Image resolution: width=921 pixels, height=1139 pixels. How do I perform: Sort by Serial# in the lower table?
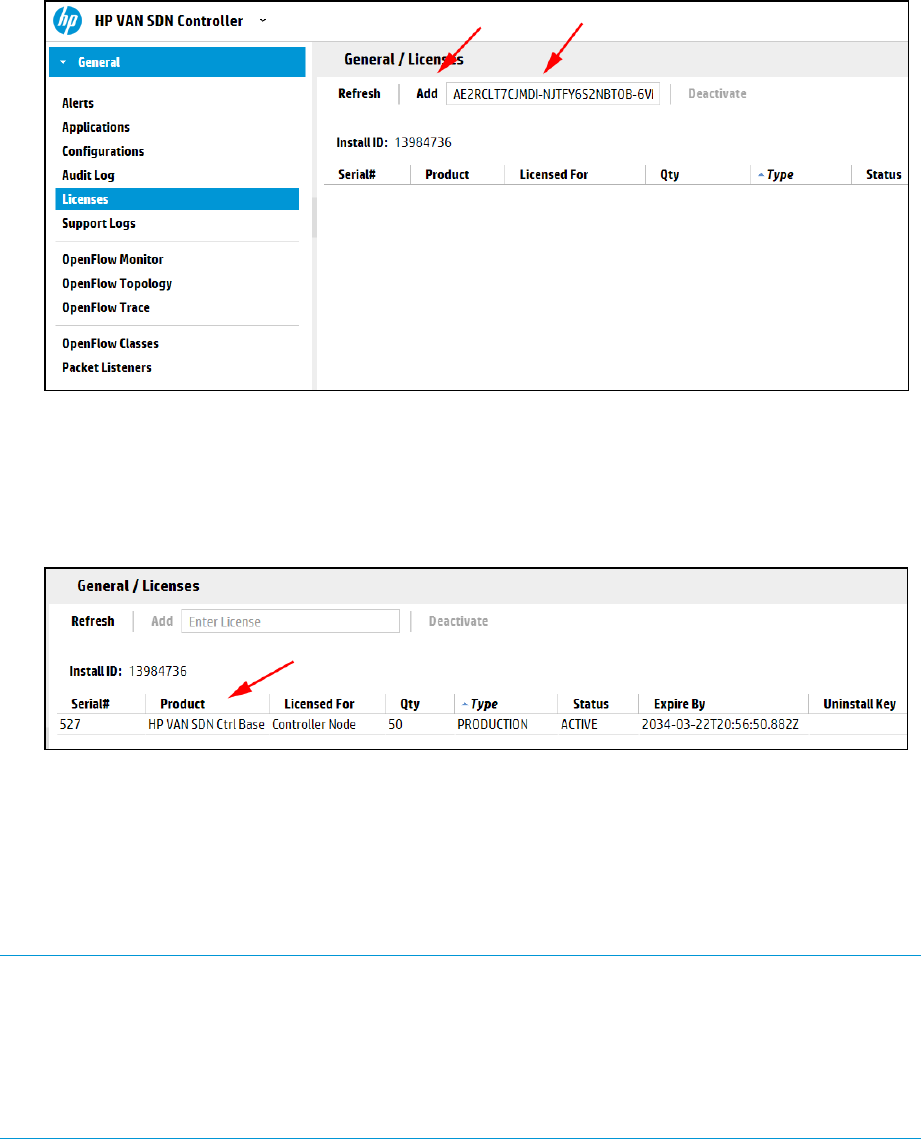click(90, 704)
